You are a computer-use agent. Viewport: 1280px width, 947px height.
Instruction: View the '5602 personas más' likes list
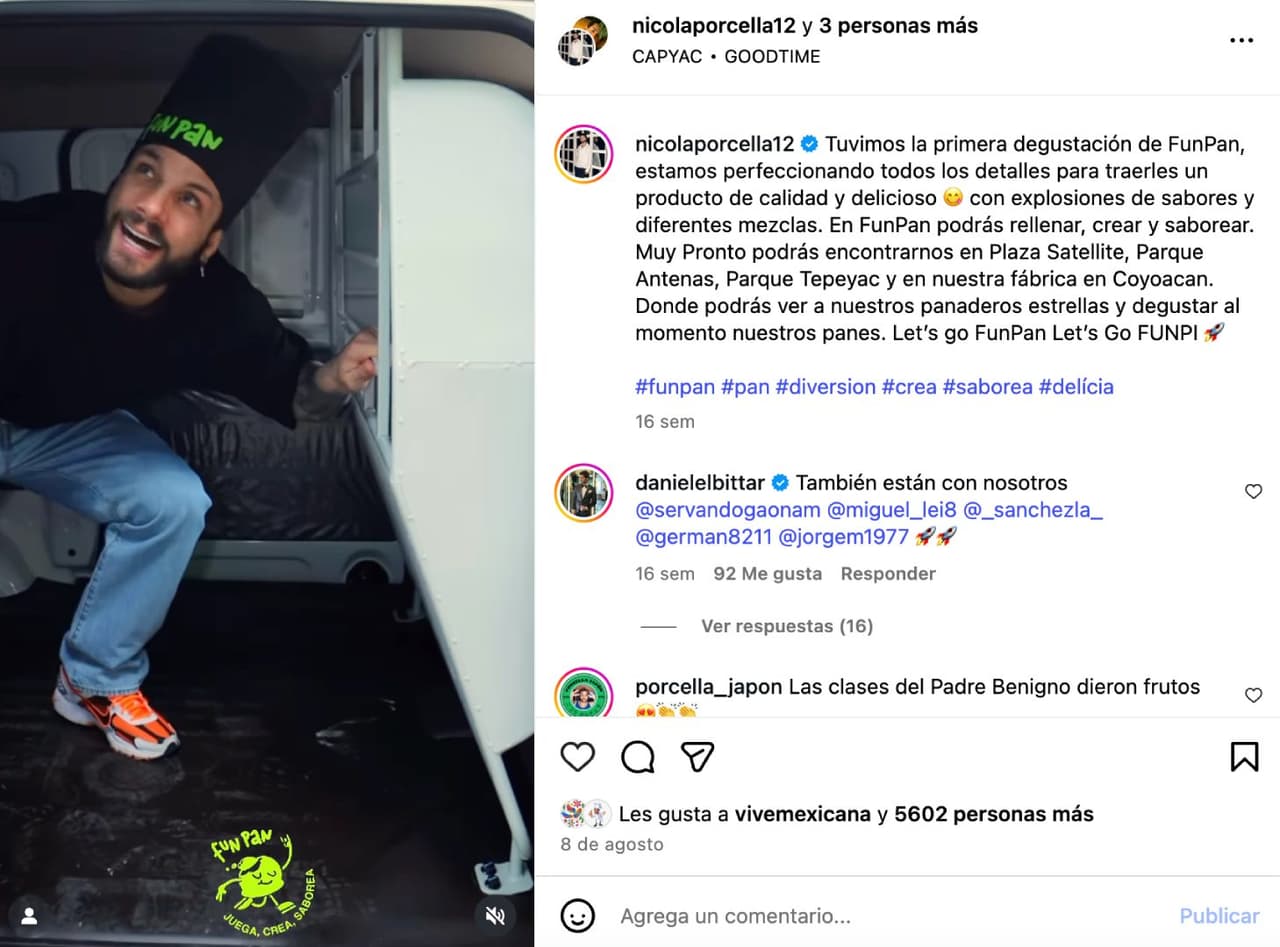[994, 814]
